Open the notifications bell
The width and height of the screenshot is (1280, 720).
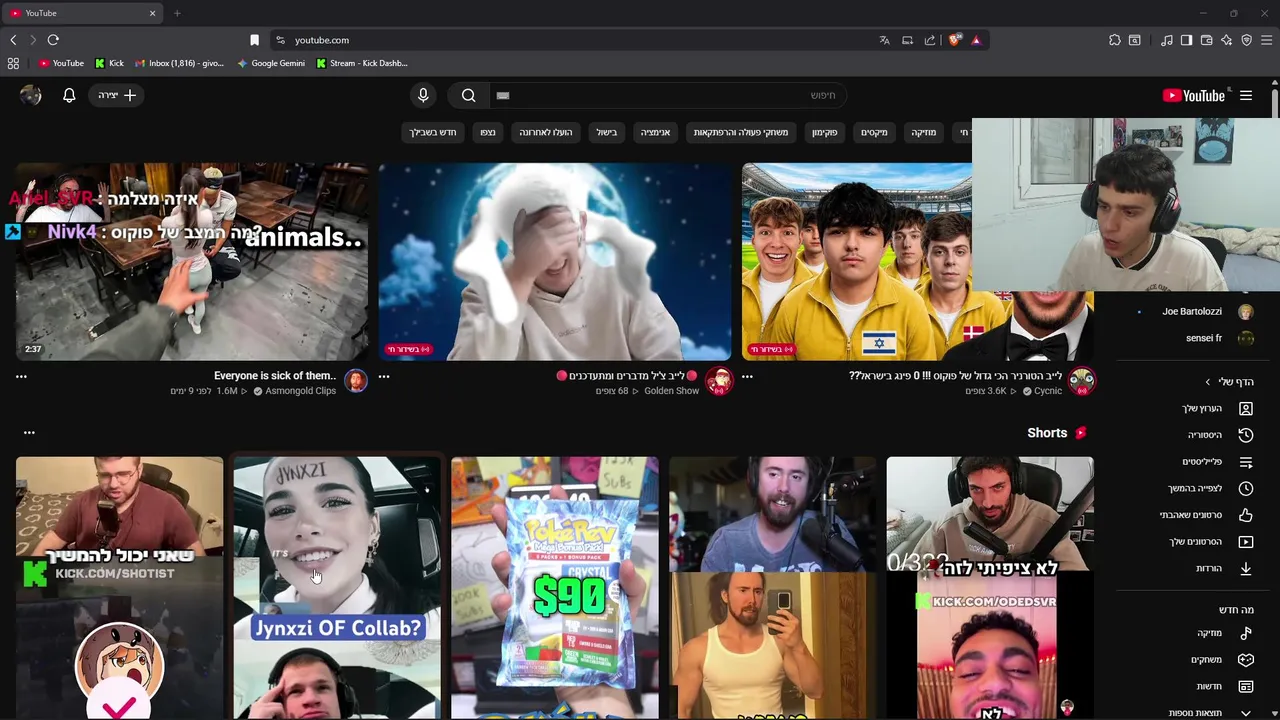click(x=69, y=95)
